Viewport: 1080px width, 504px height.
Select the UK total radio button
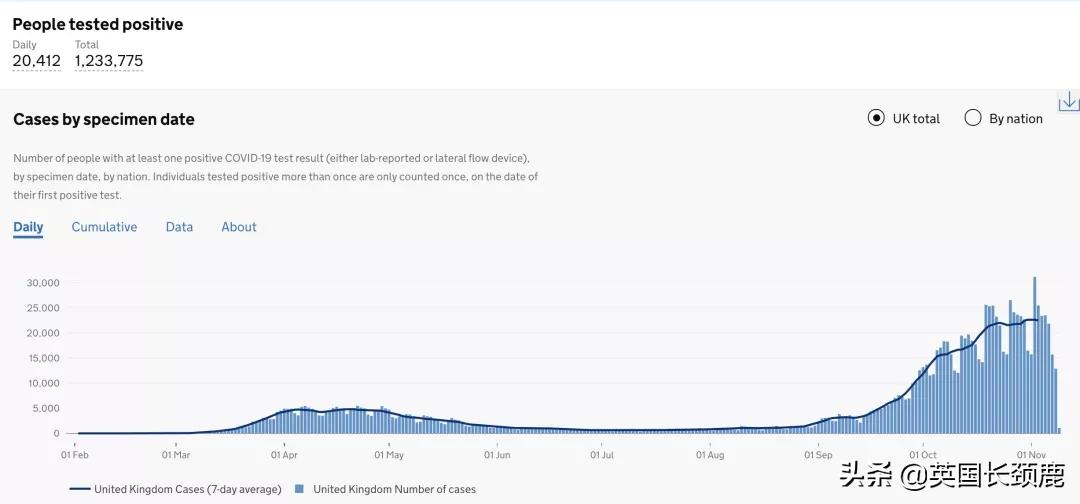pos(876,118)
